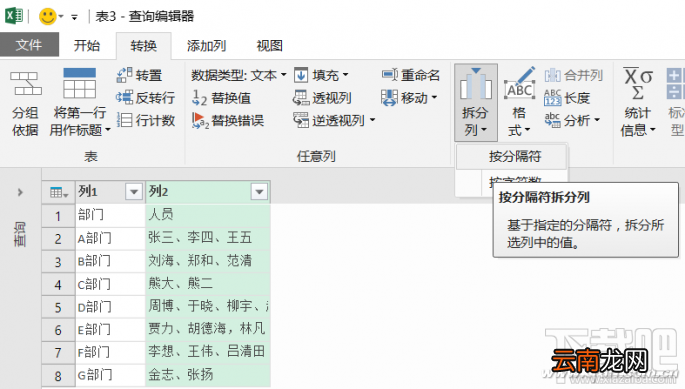Open the 逆透视列 dropdown
The width and height of the screenshot is (685, 389).
point(334,120)
